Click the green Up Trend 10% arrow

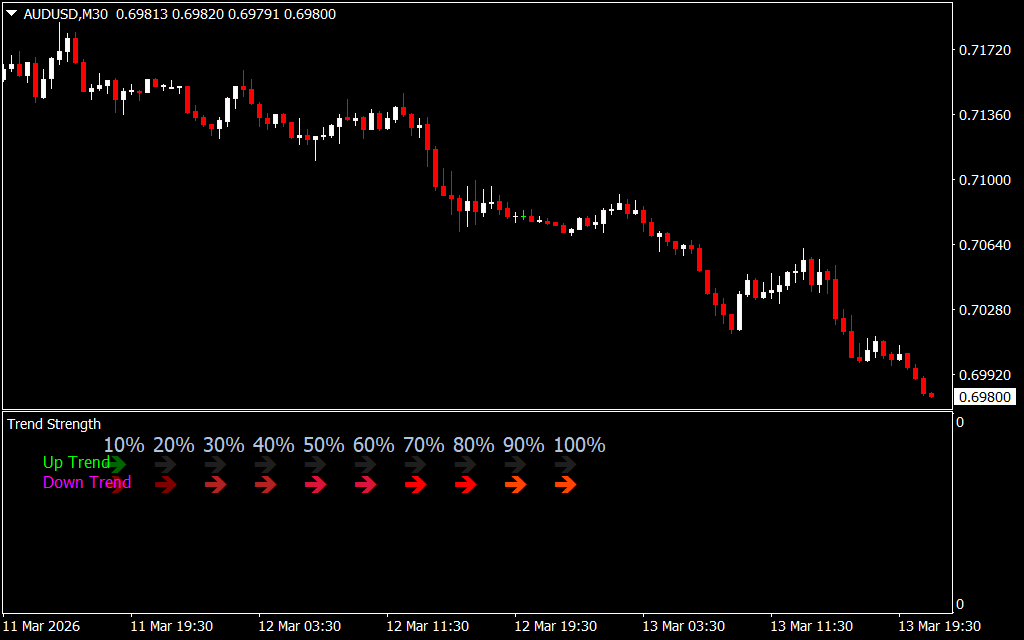click(x=119, y=464)
